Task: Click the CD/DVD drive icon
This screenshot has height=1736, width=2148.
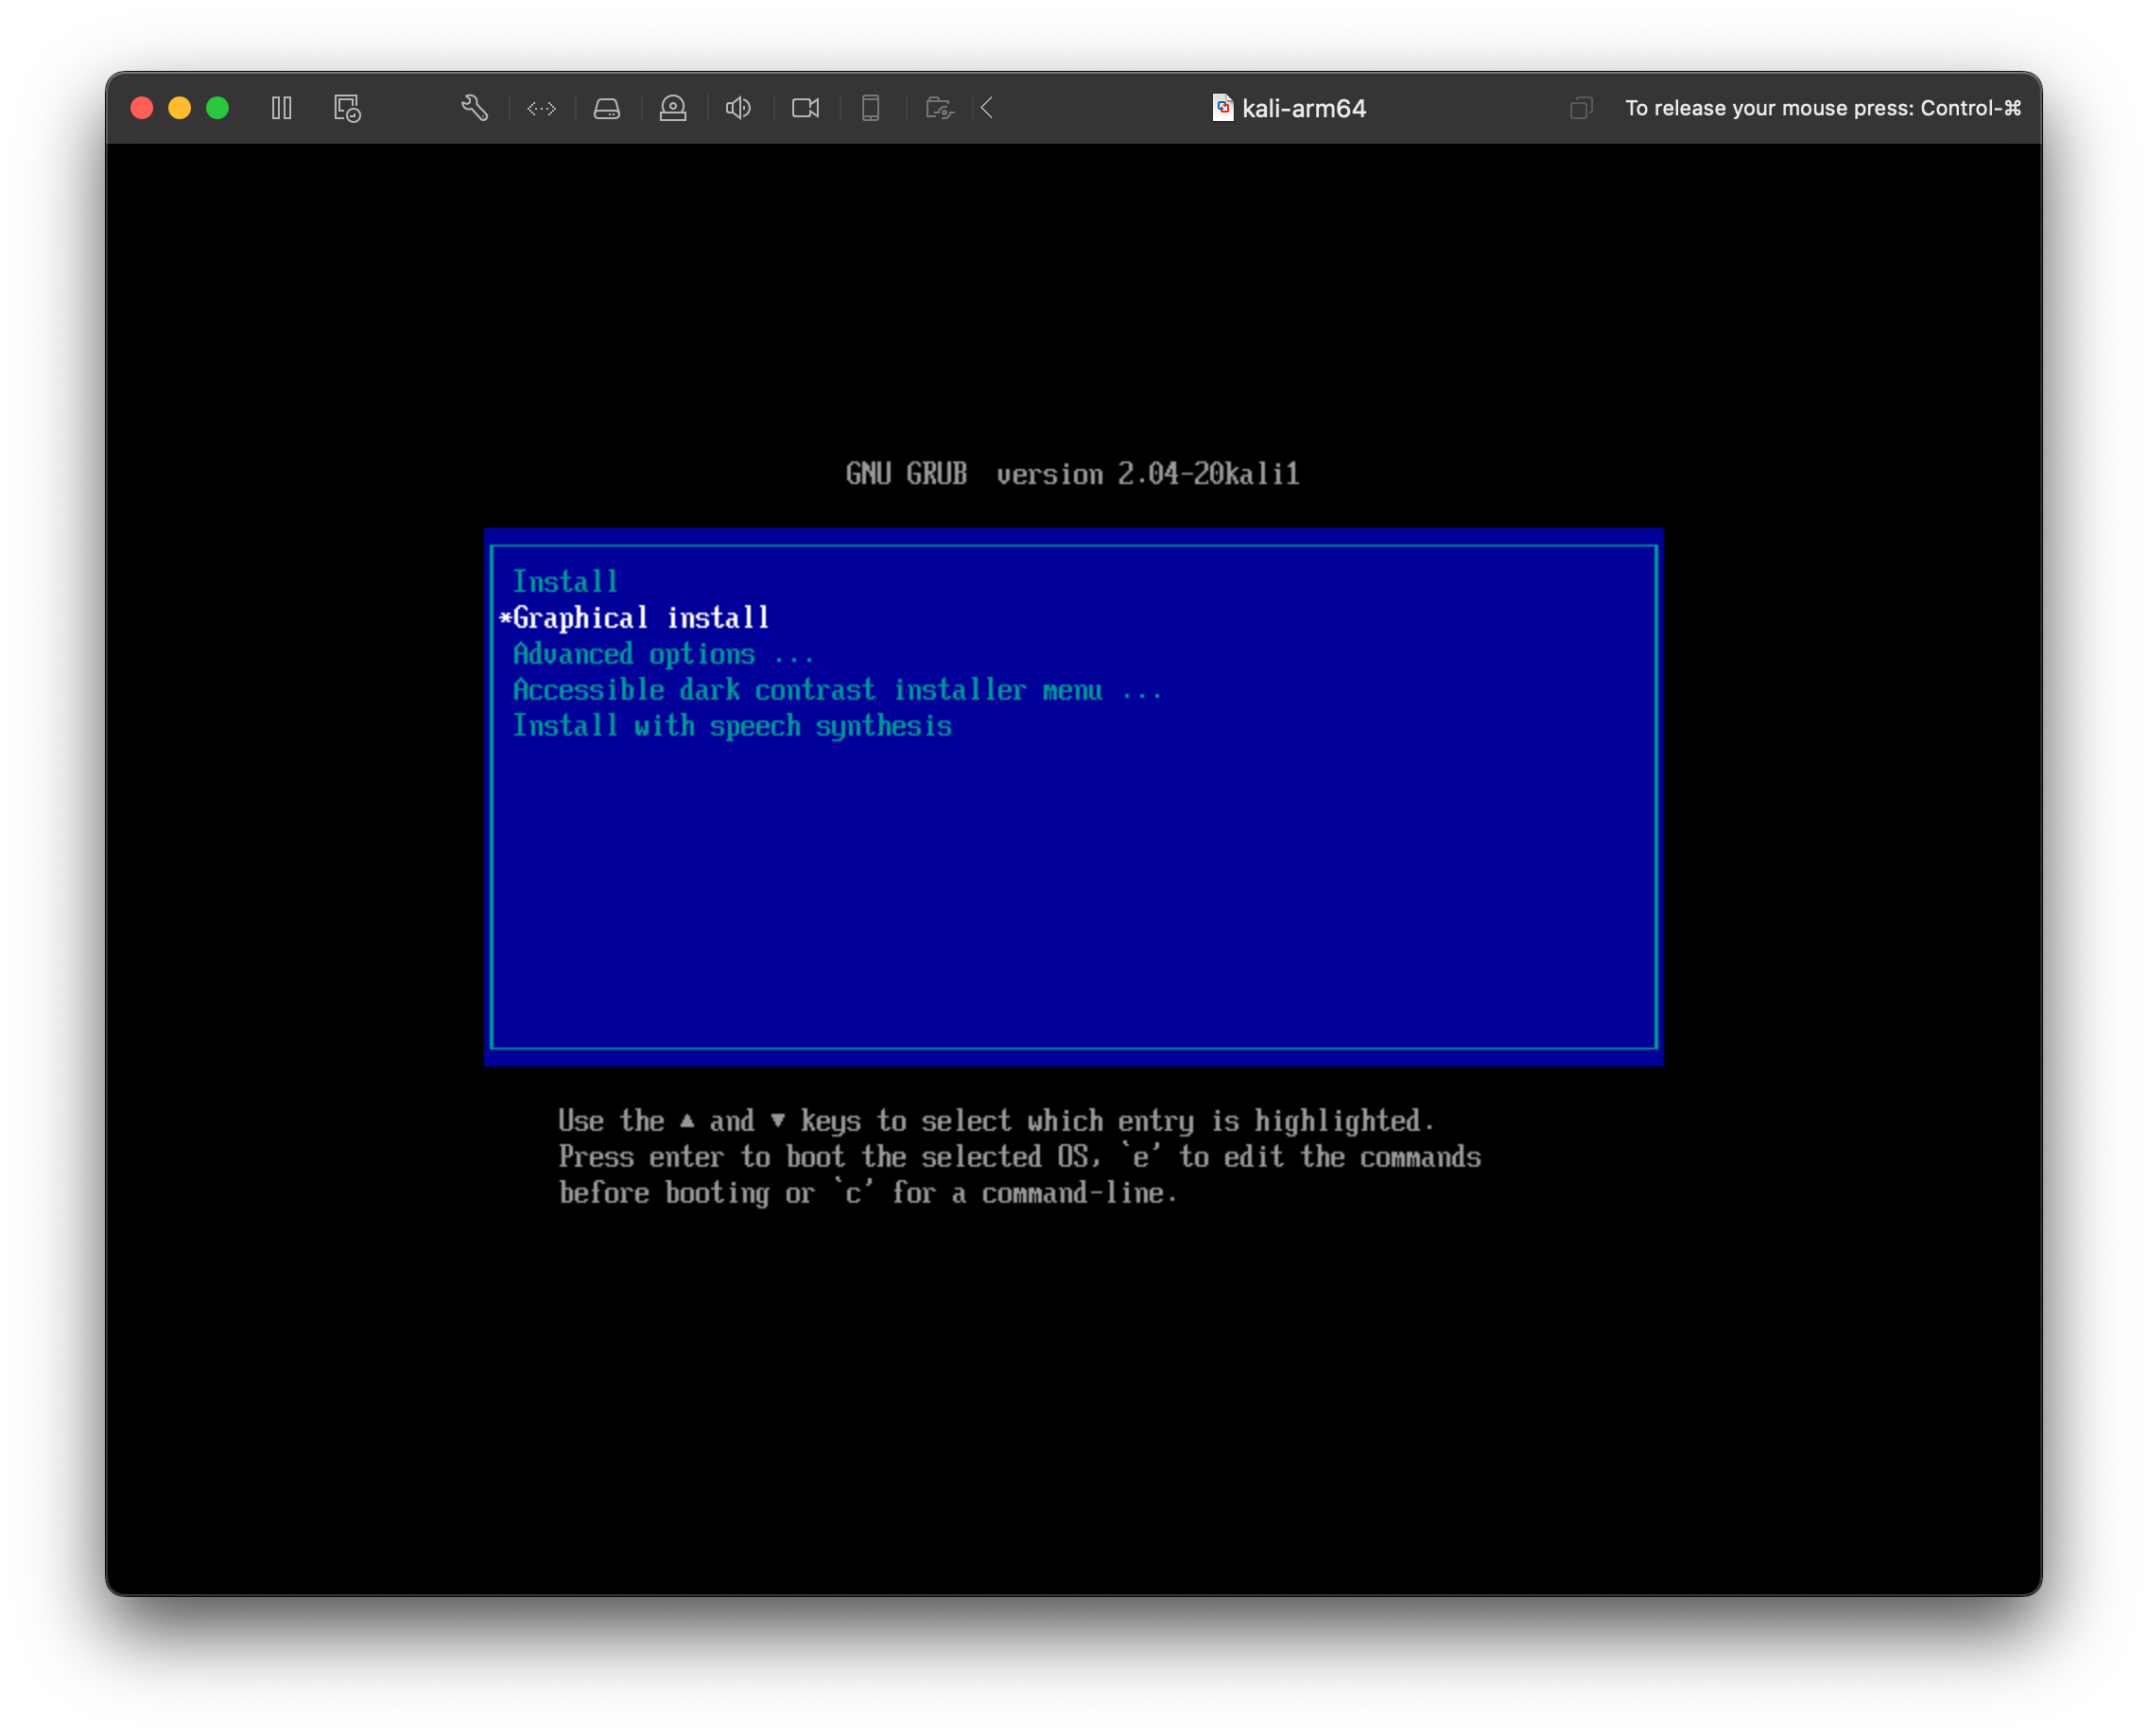Action: pyautogui.click(x=673, y=108)
